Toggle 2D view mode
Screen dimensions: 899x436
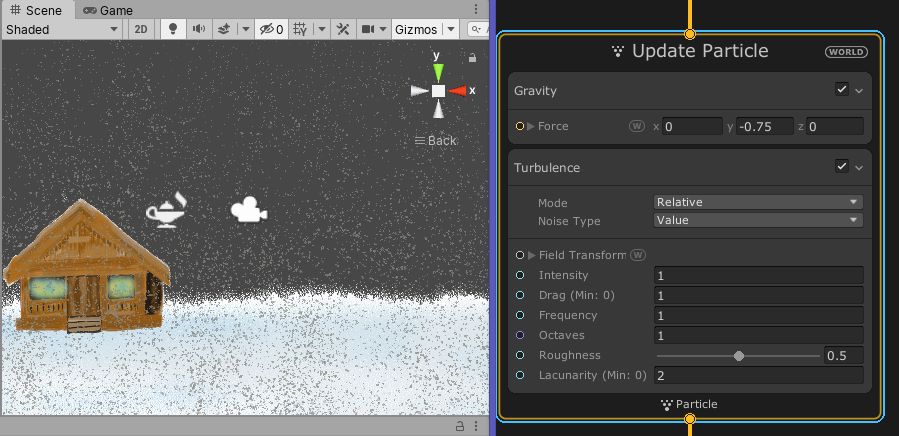(x=141, y=29)
